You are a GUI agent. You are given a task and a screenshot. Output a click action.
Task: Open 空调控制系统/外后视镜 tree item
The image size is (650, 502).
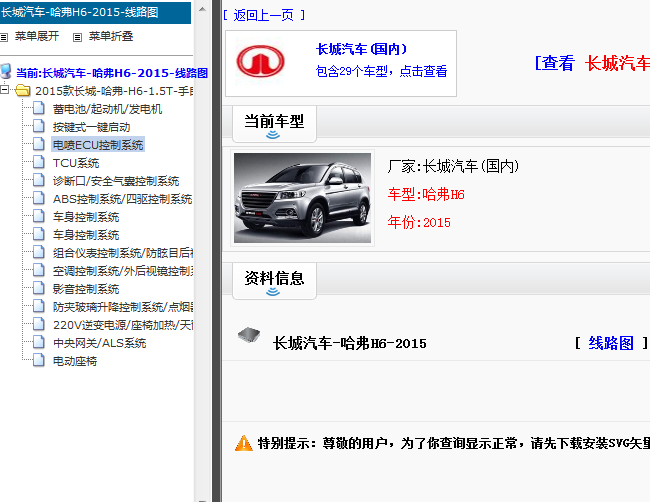point(123,271)
